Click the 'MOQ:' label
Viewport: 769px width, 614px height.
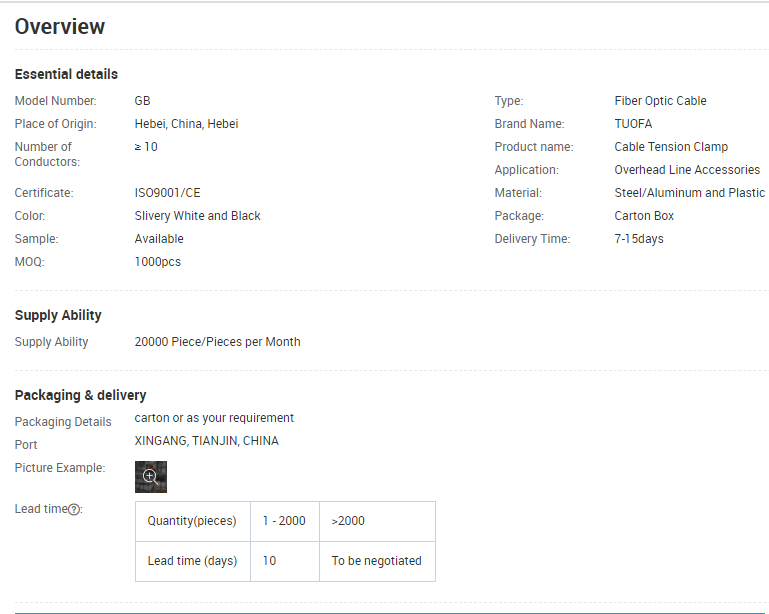point(29,262)
